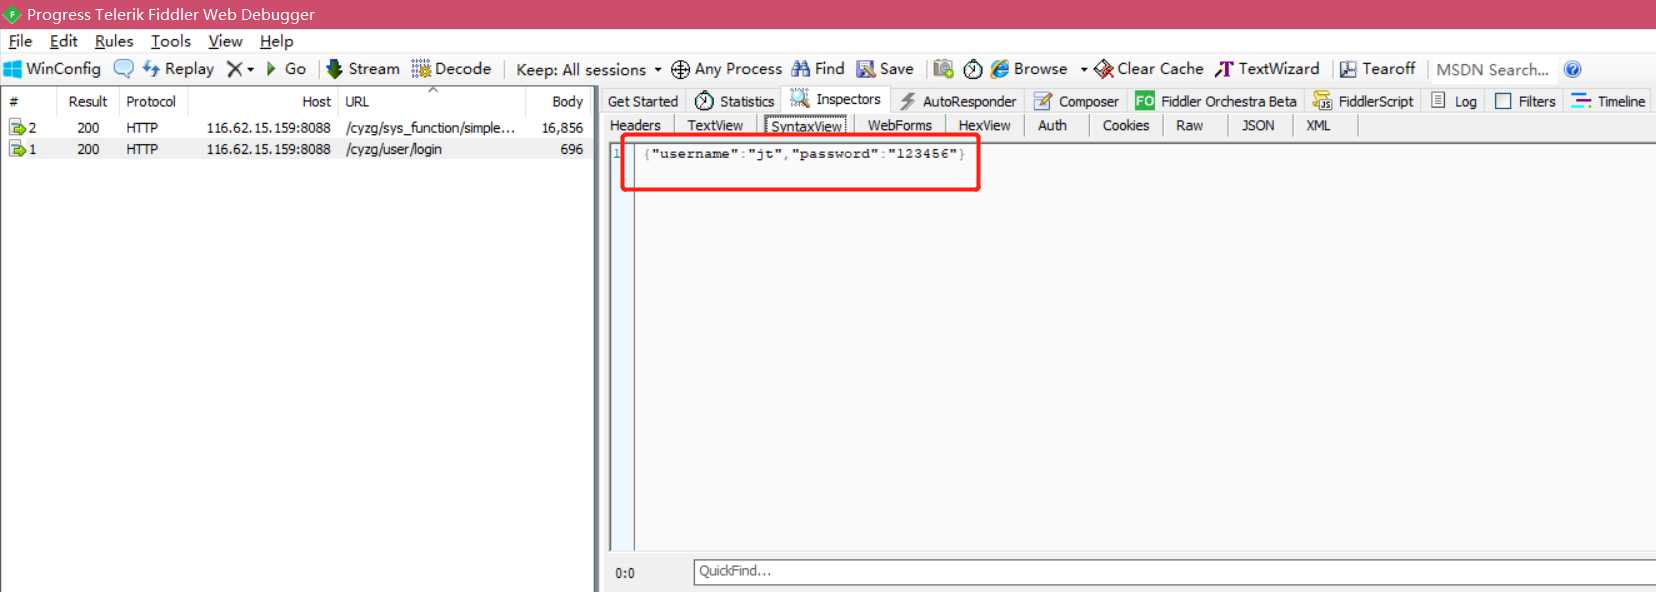Sort sessions by the Protocol column header
Image resolution: width=1656 pixels, height=592 pixels.
tap(151, 101)
